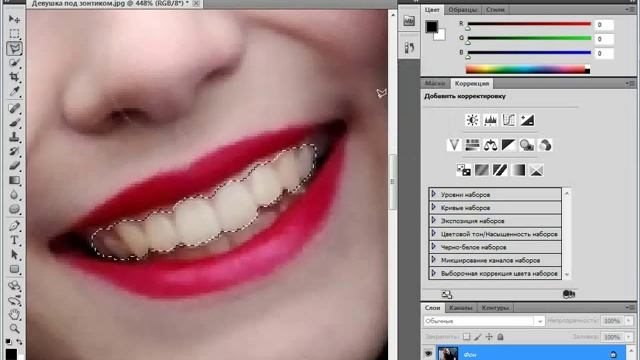Select the Quick Selection tool

pyautogui.click(x=14, y=62)
